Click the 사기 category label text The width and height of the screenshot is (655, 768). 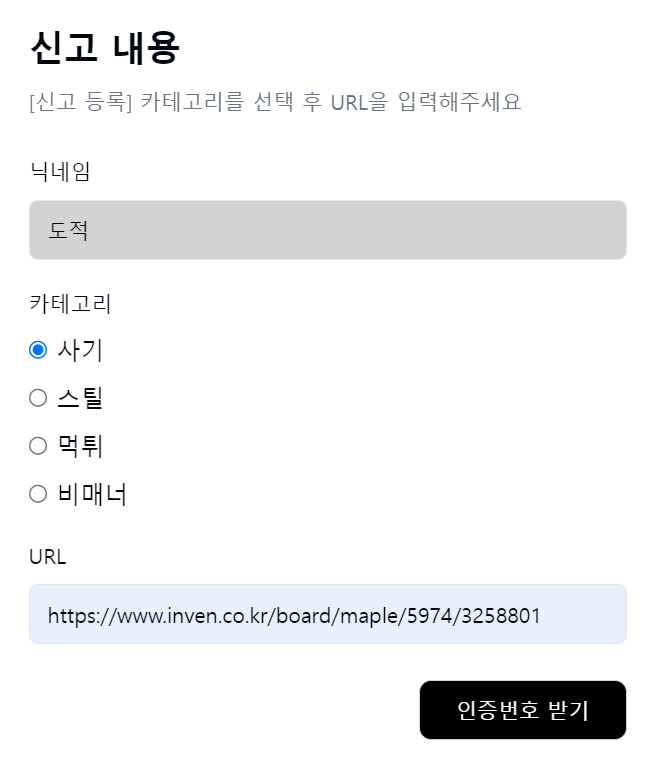tap(80, 350)
